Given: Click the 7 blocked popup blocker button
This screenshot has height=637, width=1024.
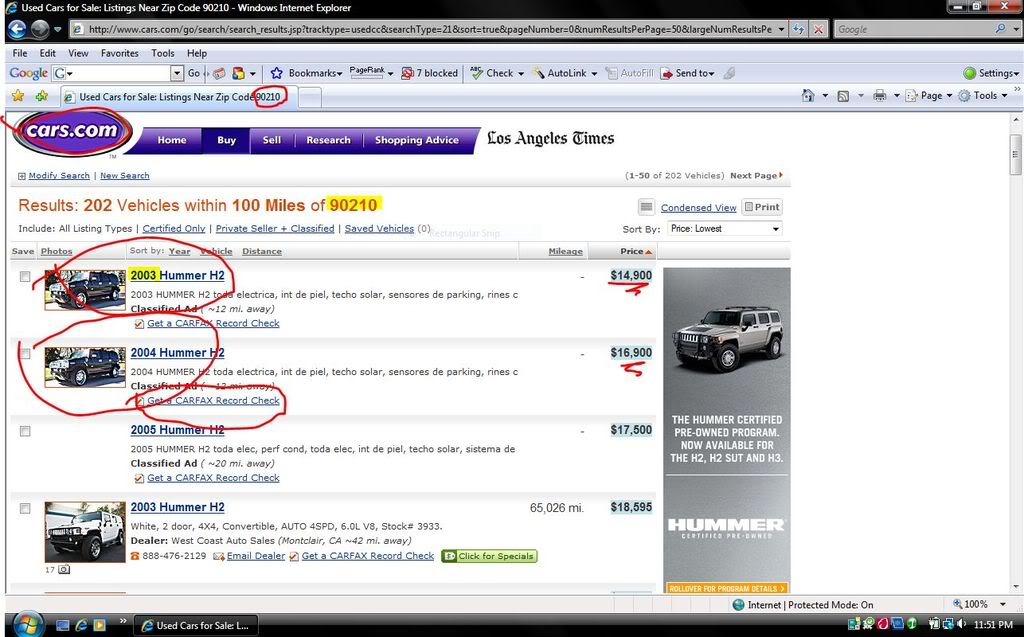Looking at the screenshot, I should pos(430,73).
